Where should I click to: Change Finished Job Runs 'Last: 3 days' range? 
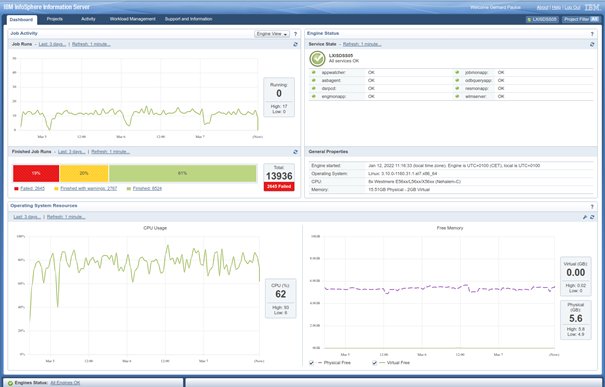point(72,152)
